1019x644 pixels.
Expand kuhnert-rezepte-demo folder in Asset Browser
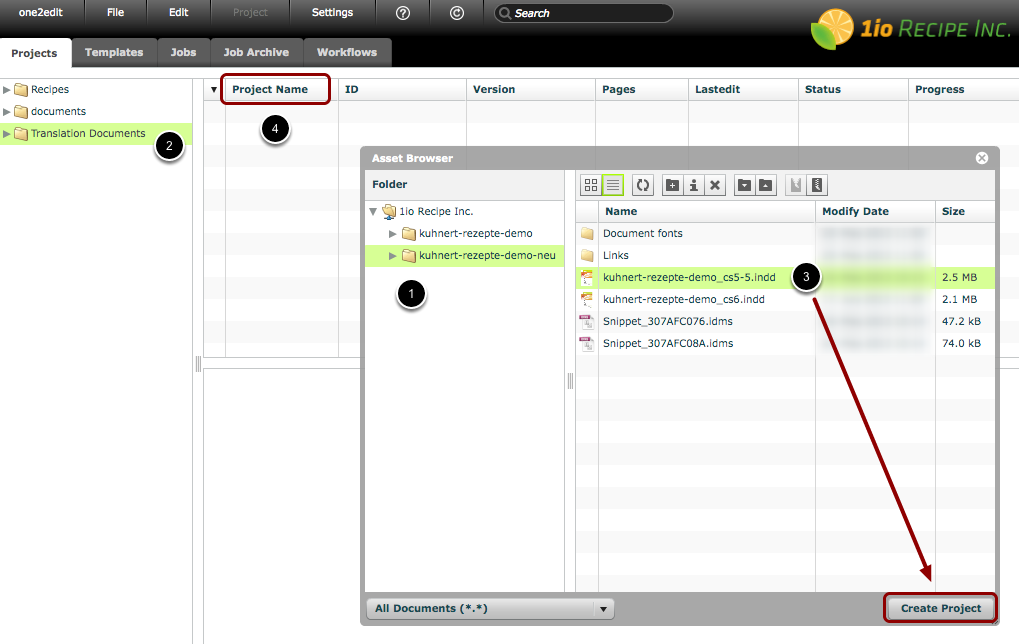click(393, 234)
